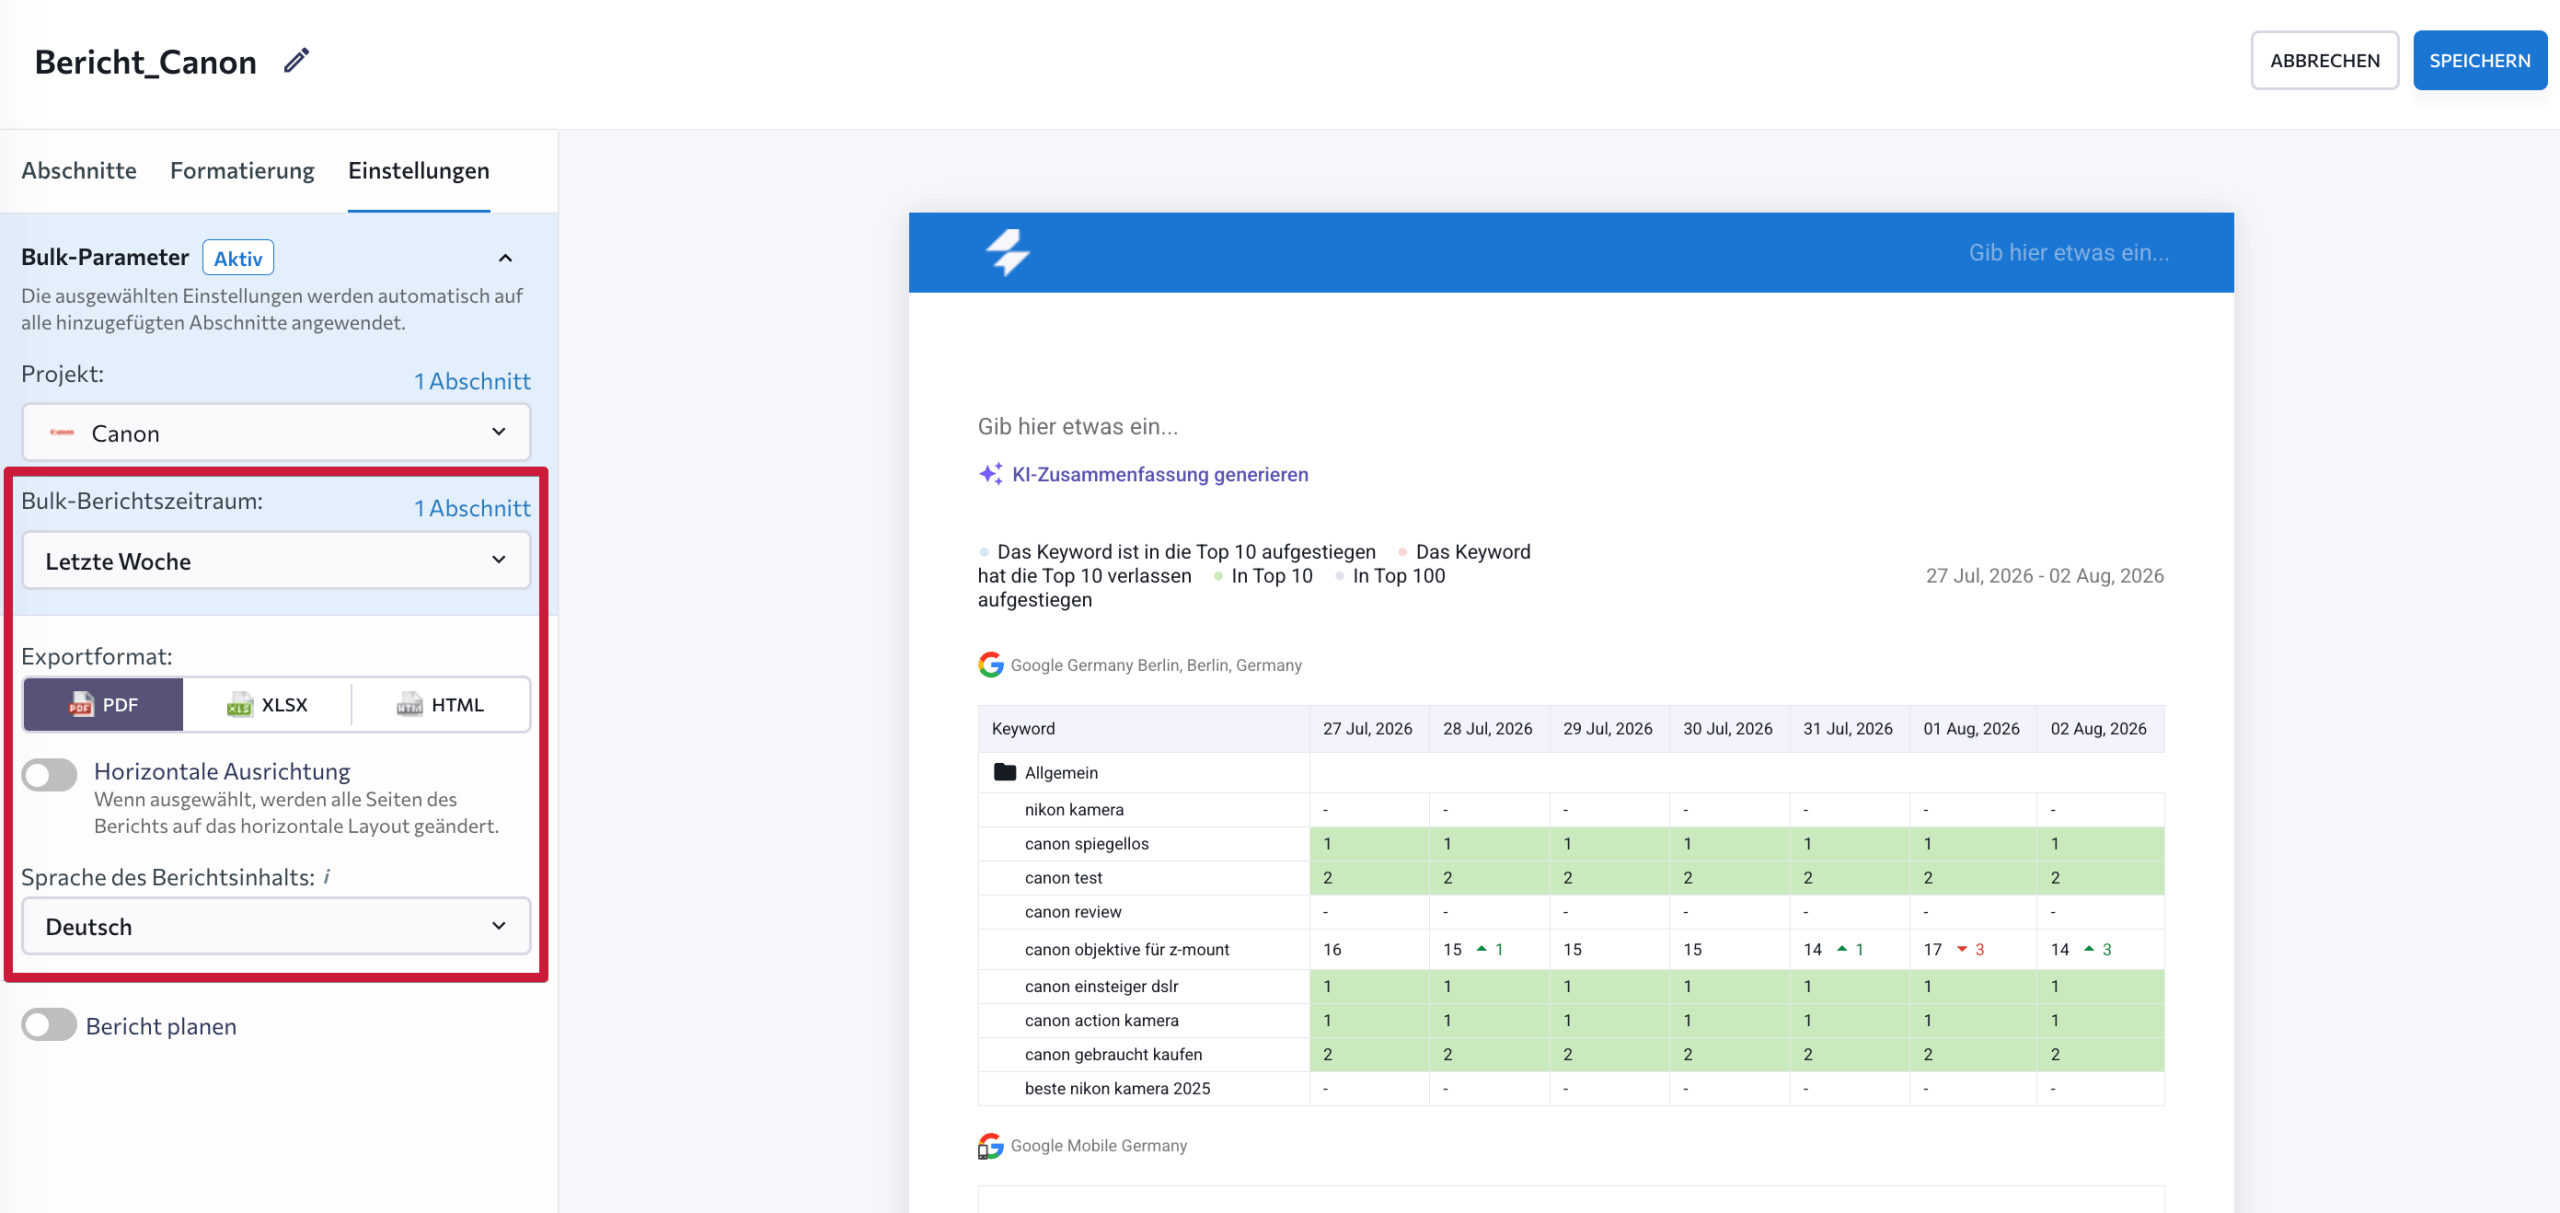Click canon objektive für z-mount keyword
2560x1213 pixels.
(x=1127, y=950)
